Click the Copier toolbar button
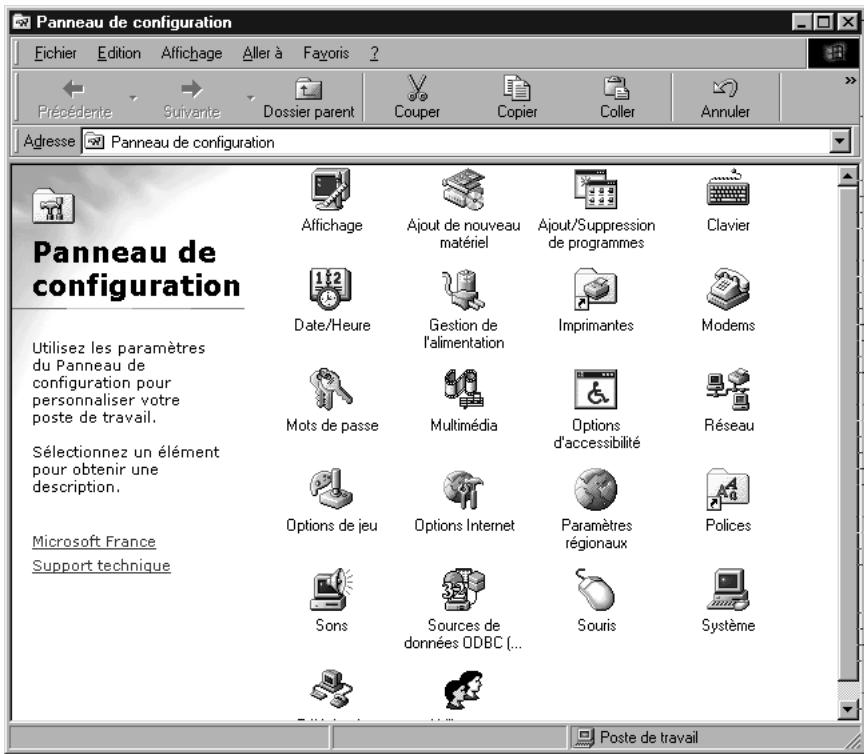 coord(517,98)
